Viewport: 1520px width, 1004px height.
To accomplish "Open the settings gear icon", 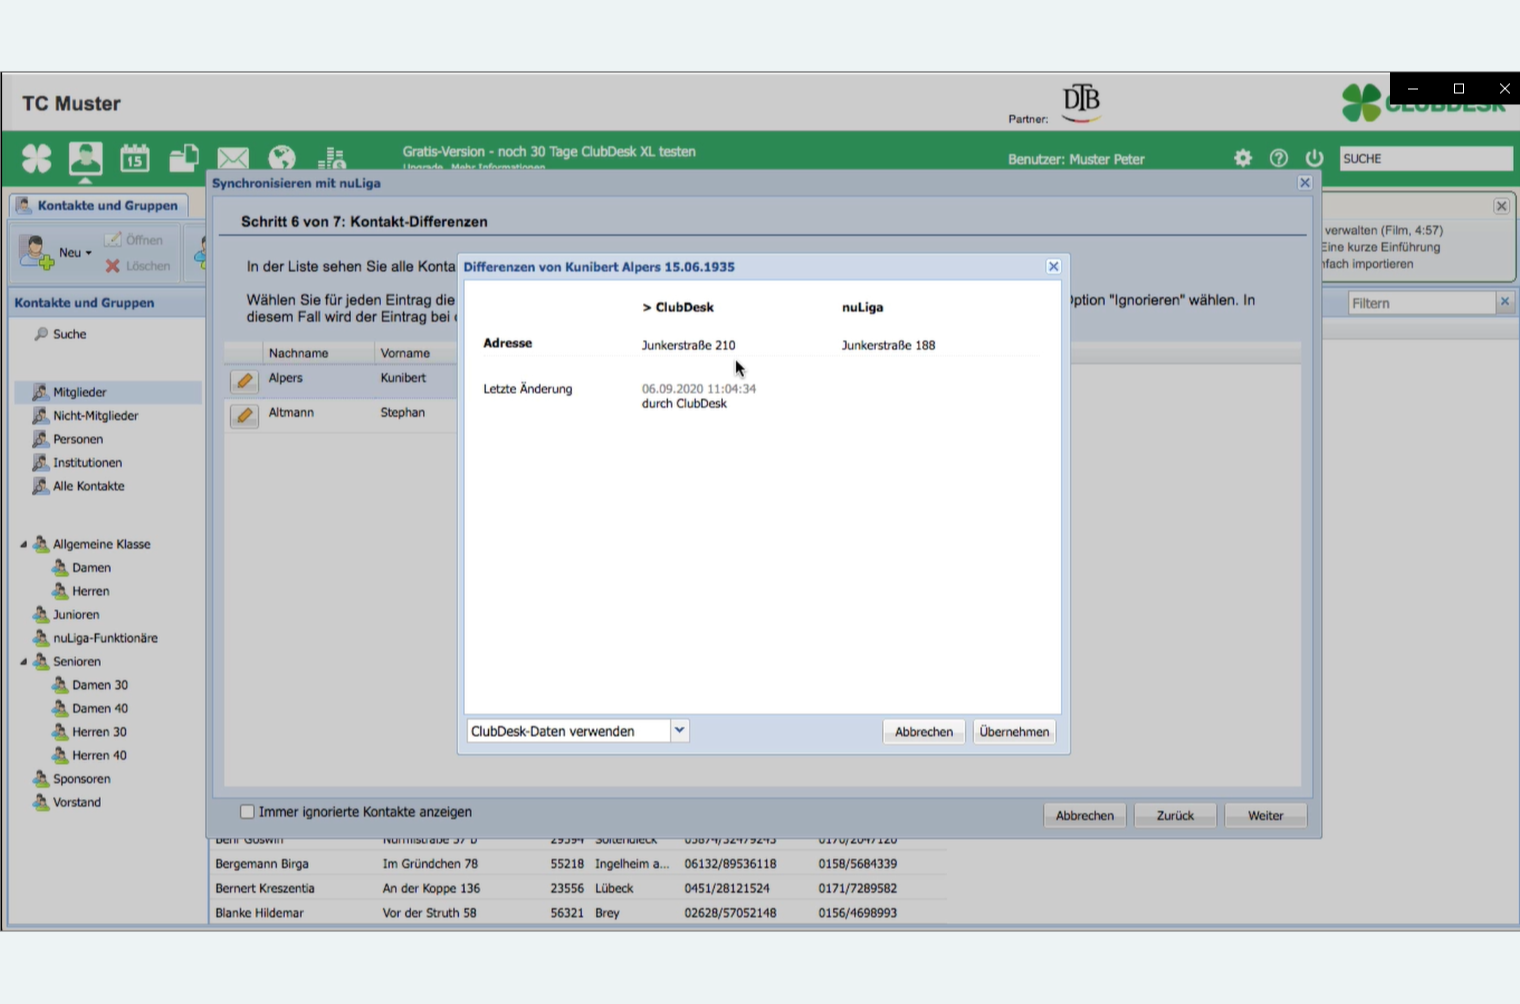I will (1243, 158).
